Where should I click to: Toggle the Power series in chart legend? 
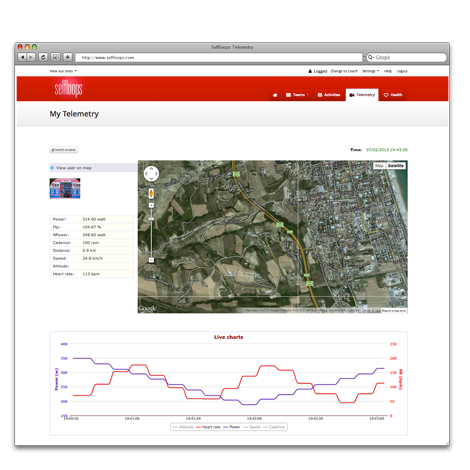pyautogui.click(x=232, y=427)
